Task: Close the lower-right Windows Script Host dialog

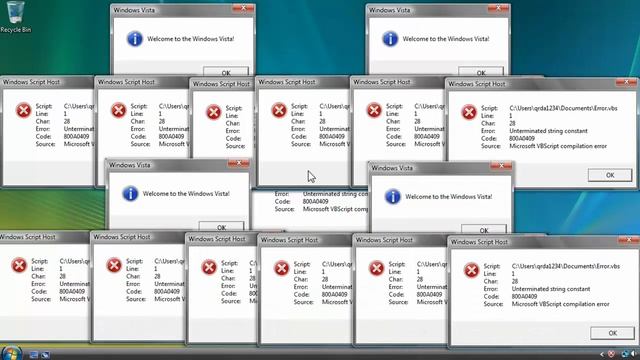Action: tap(629, 240)
